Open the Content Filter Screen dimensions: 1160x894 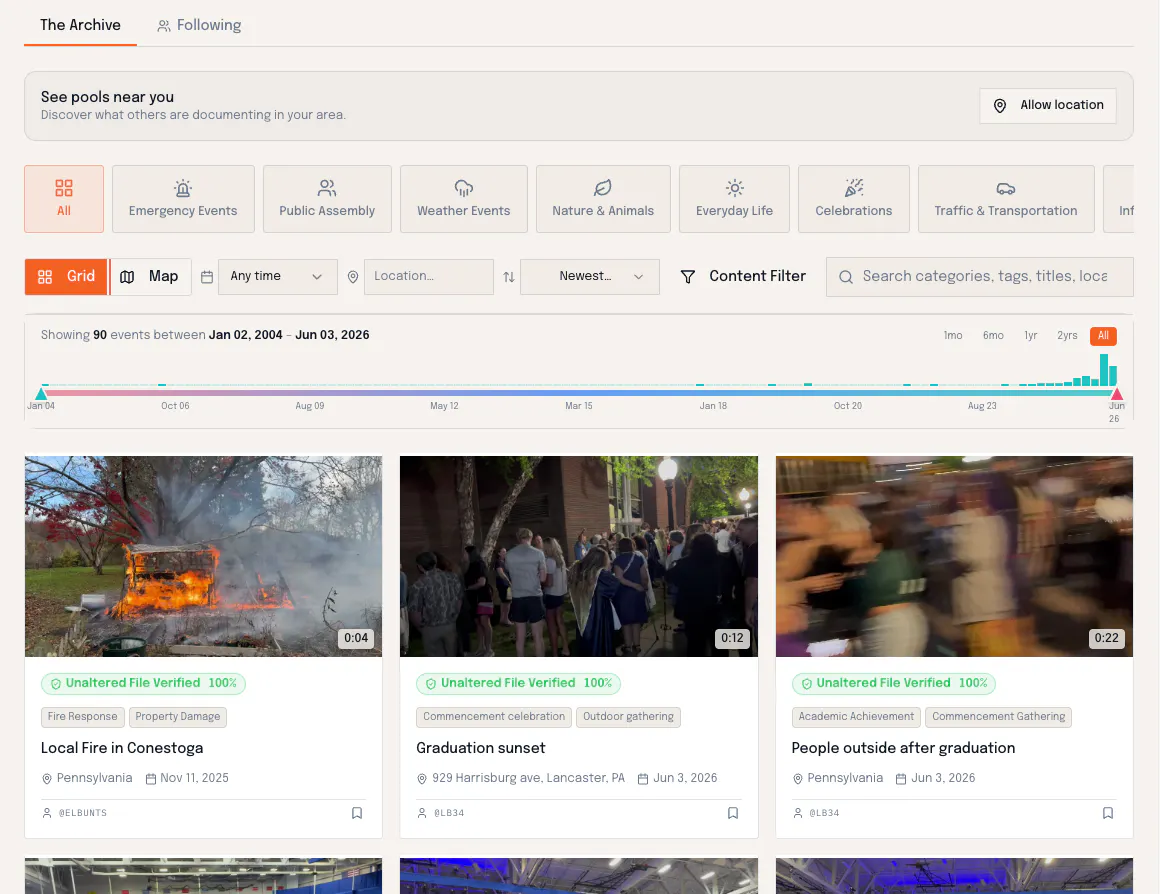743,277
